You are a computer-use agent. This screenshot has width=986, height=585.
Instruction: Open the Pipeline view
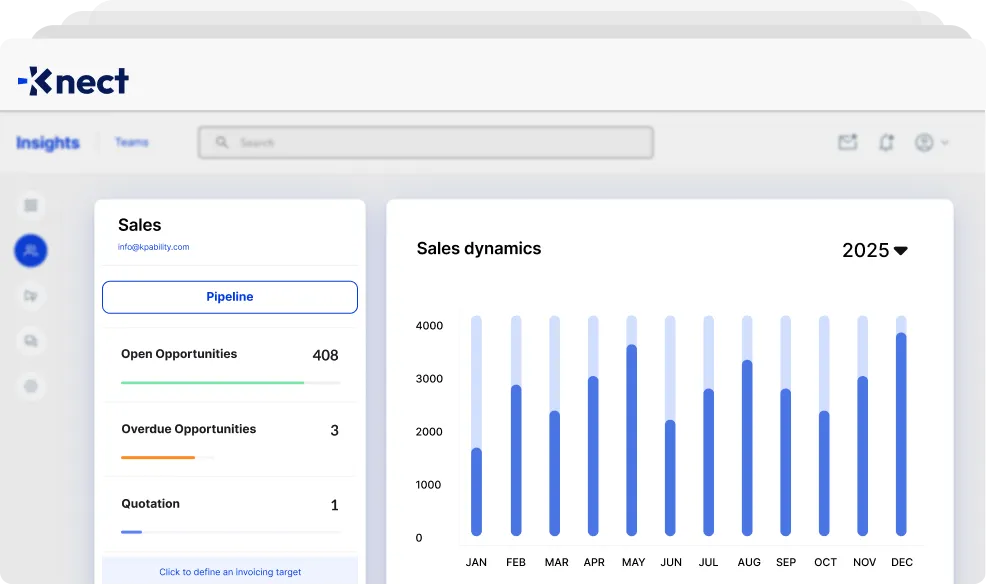pyautogui.click(x=229, y=296)
